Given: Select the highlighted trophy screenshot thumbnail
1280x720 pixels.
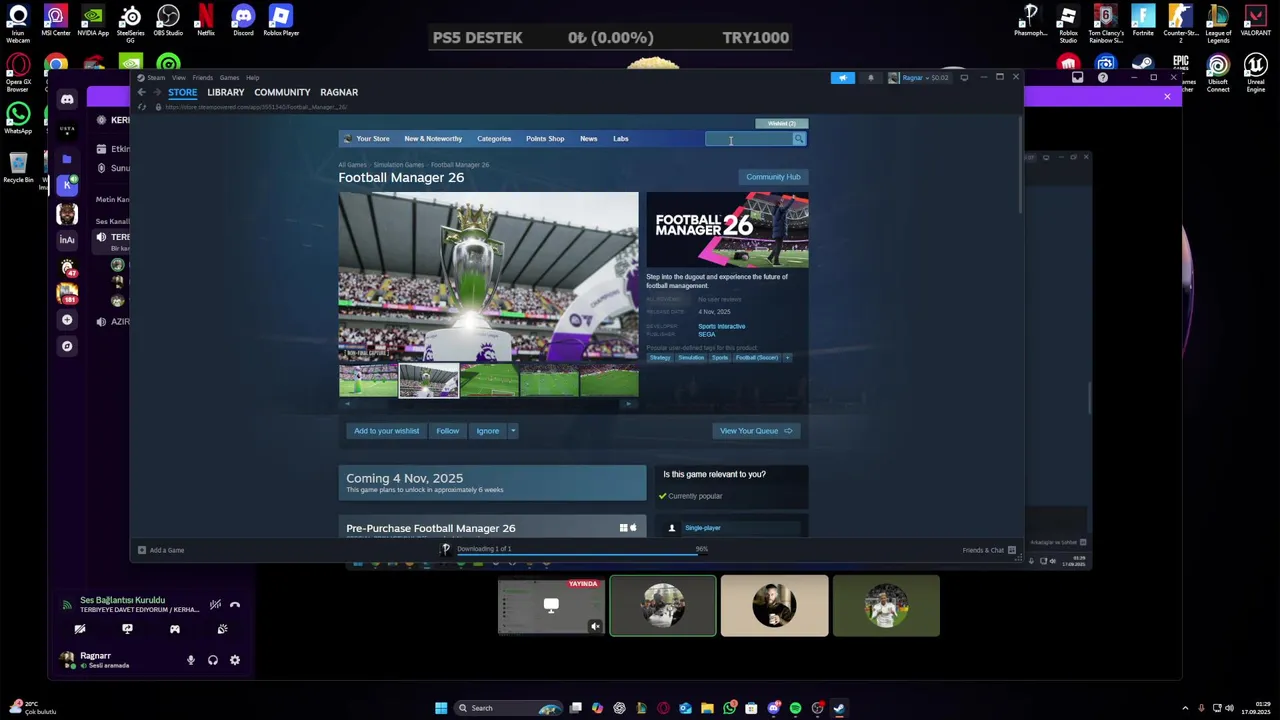Looking at the screenshot, I should (429, 381).
